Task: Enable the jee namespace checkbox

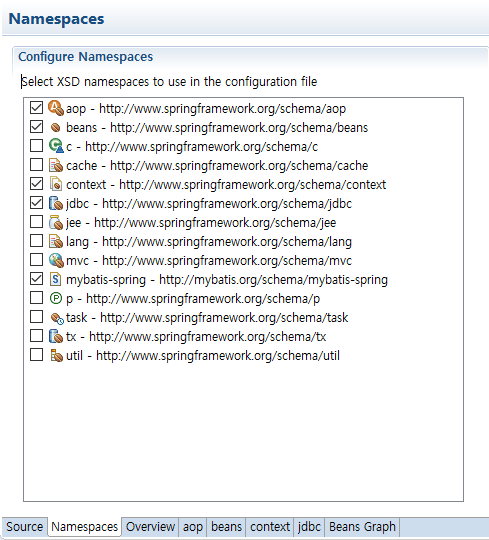Action: coord(37,222)
